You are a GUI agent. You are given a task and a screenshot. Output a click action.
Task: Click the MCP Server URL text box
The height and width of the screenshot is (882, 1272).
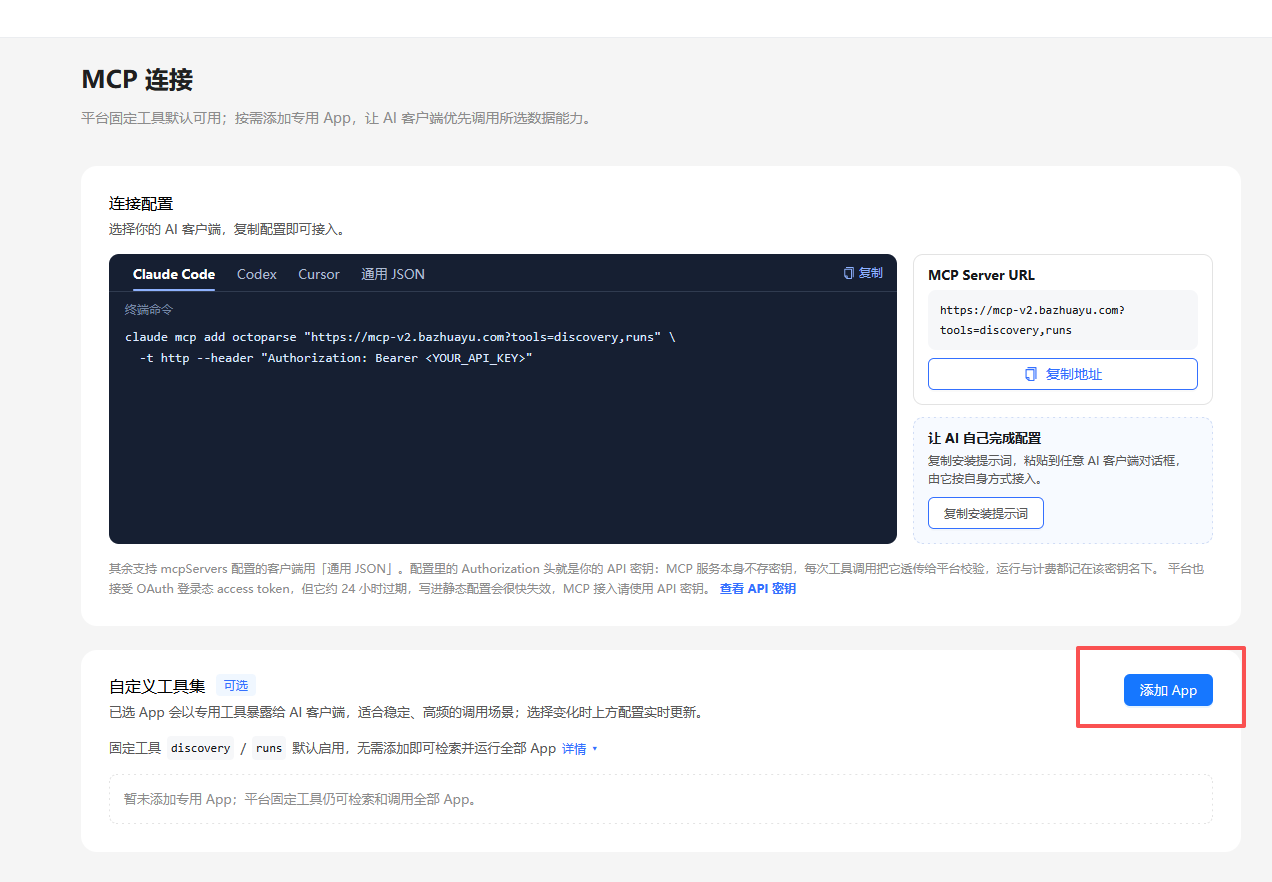(1063, 320)
